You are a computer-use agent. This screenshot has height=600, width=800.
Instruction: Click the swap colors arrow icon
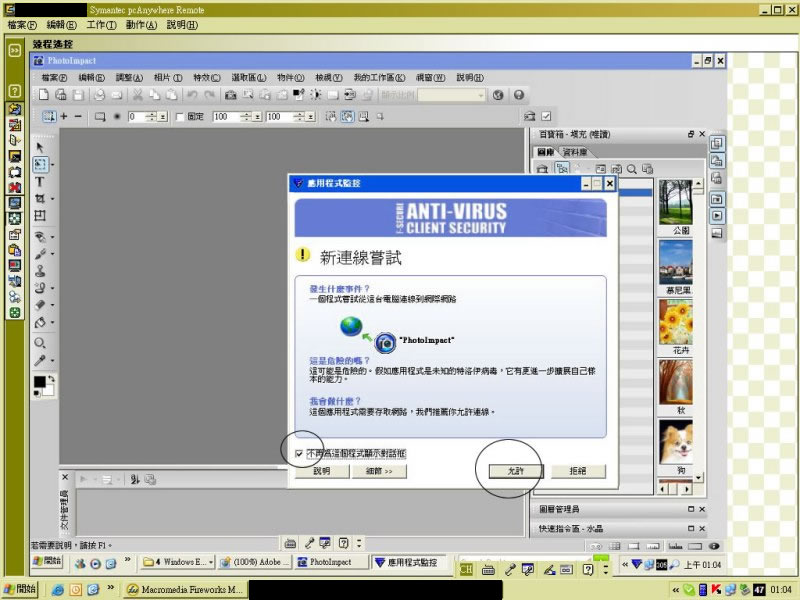point(51,379)
